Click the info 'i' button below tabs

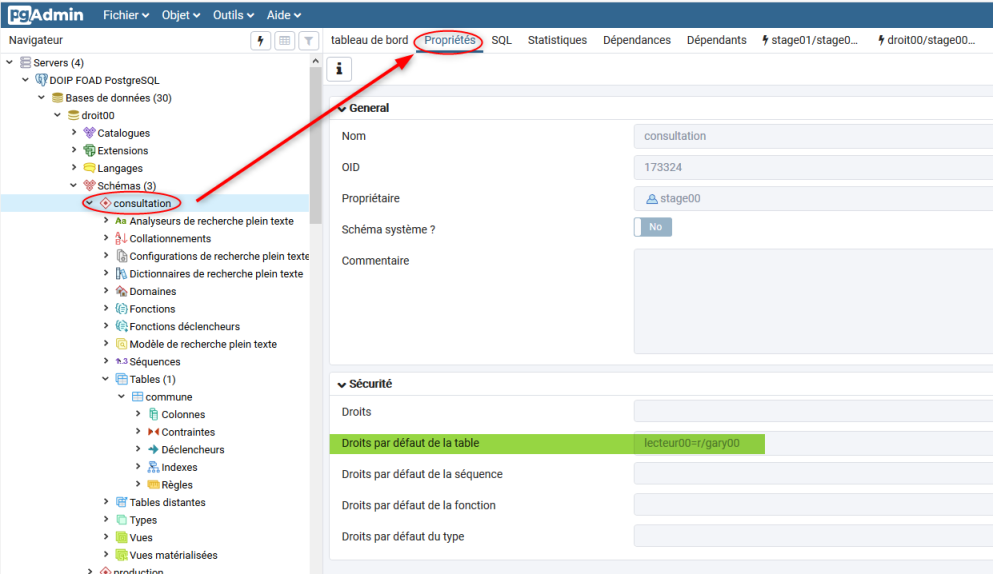click(339, 69)
